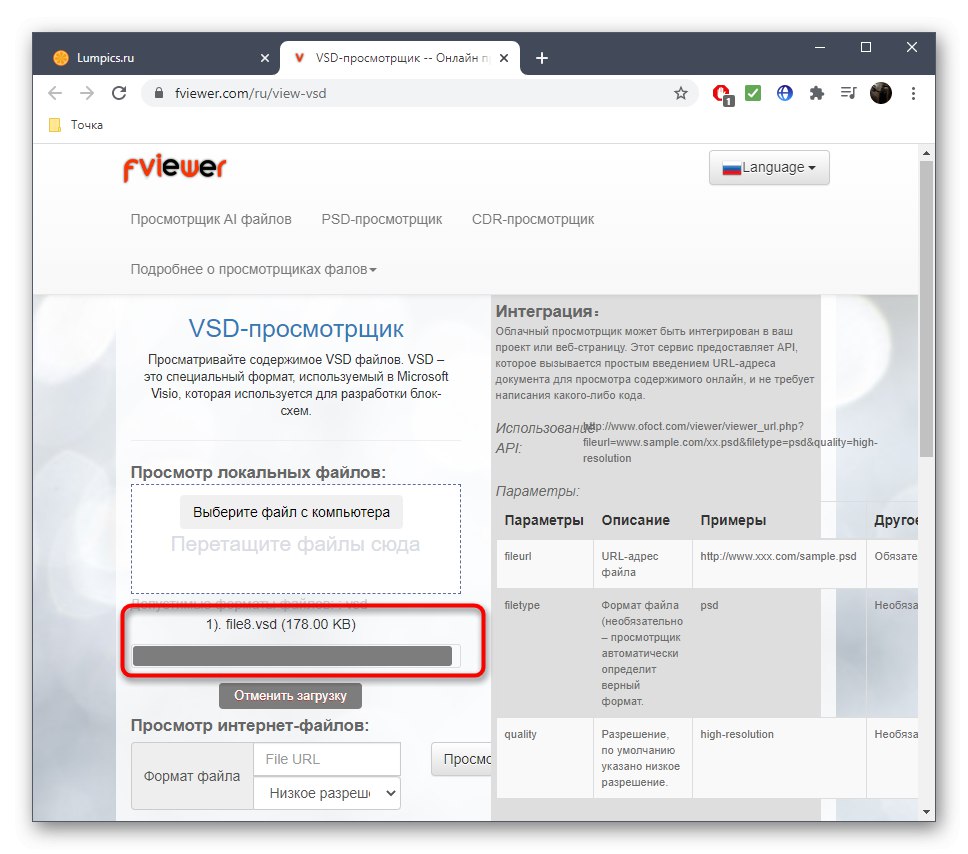Open the puzzle-piece extensions menu
This screenshot has width=968, height=854.
(817, 93)
